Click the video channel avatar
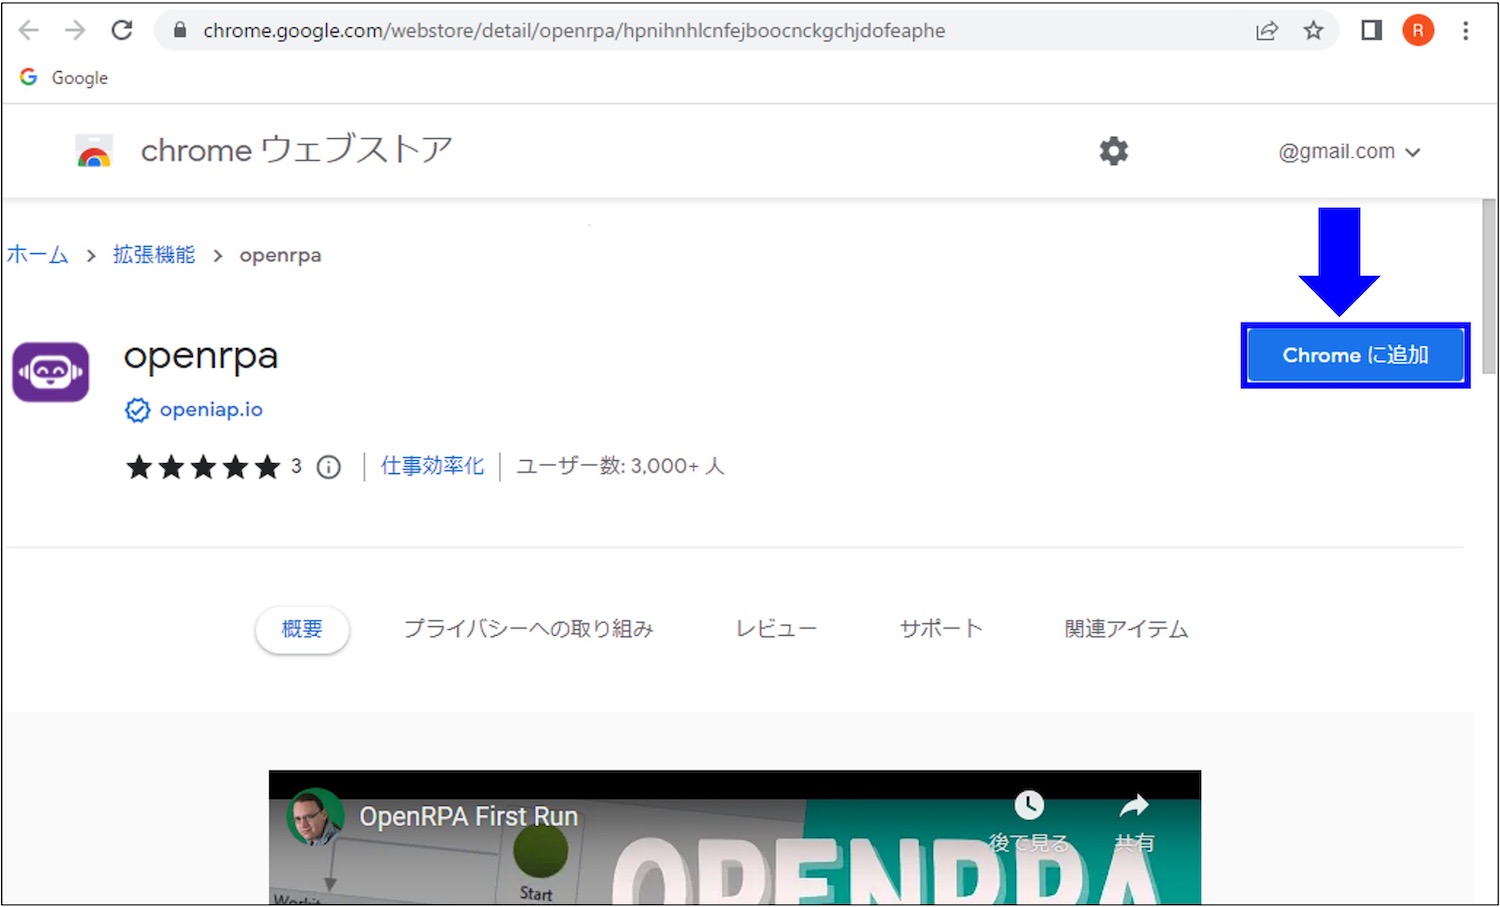 coord(316,817)
